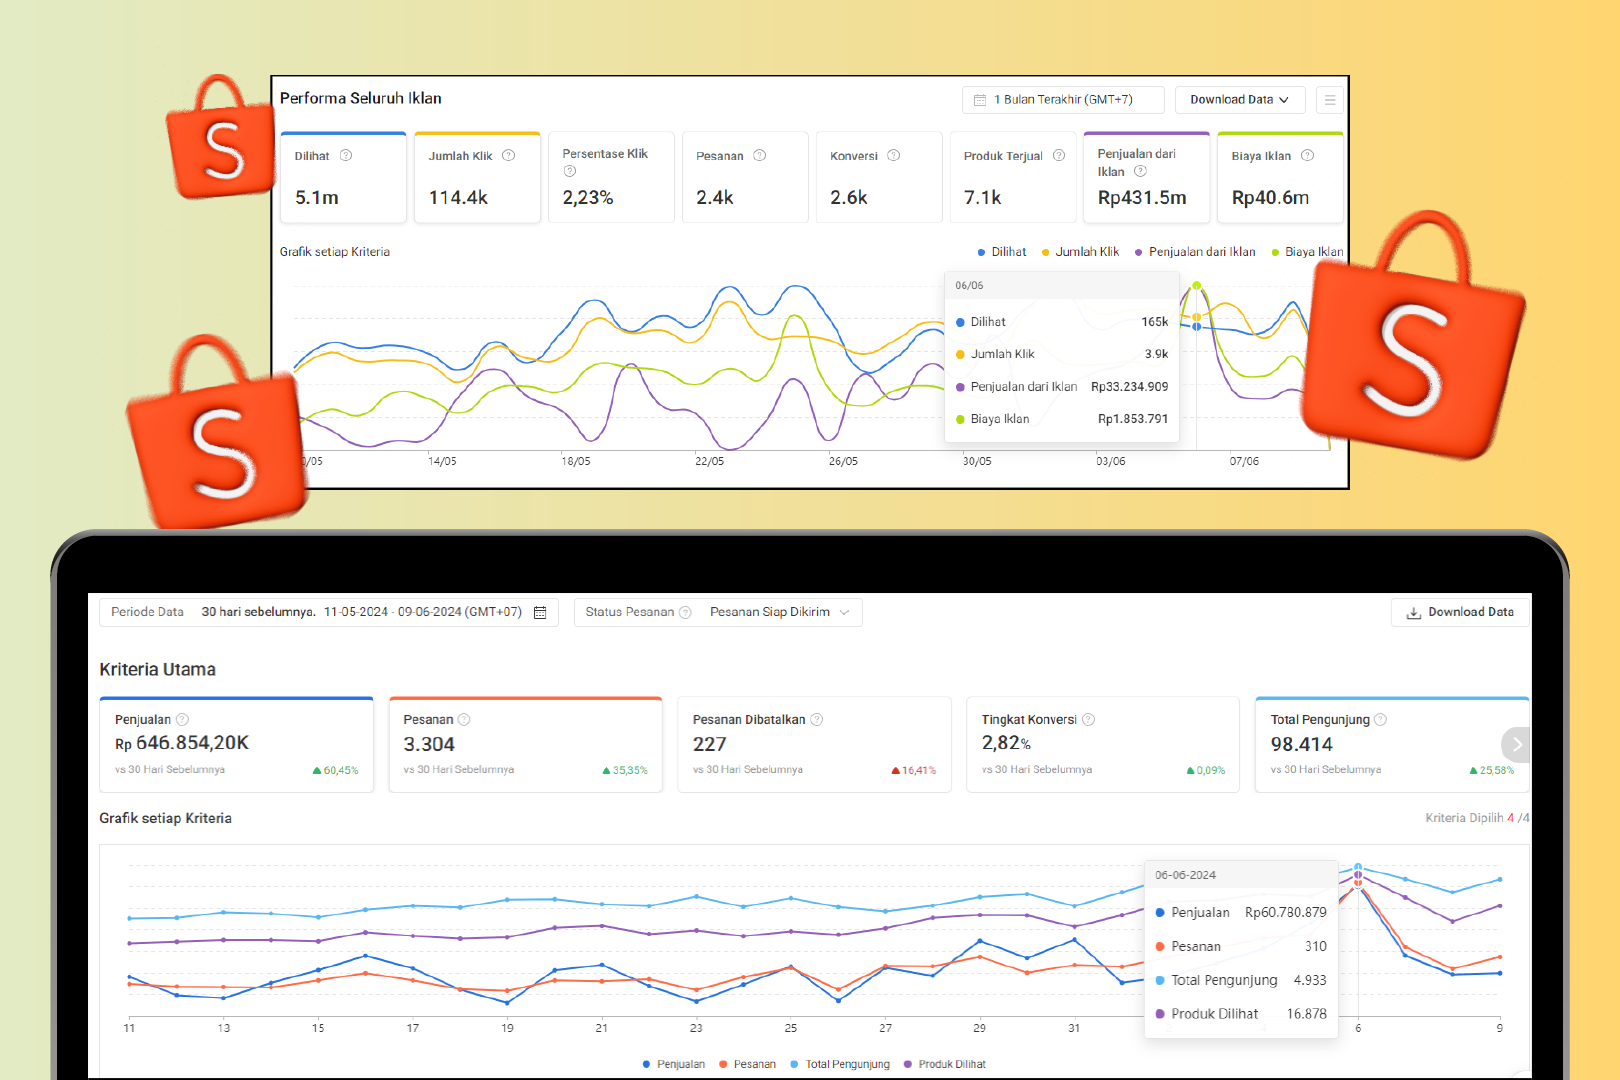The height and width of the screenshot is (1080, 1620).
Task: Click help icon next to Penjualan card
Action: click(x=182, y=719)
